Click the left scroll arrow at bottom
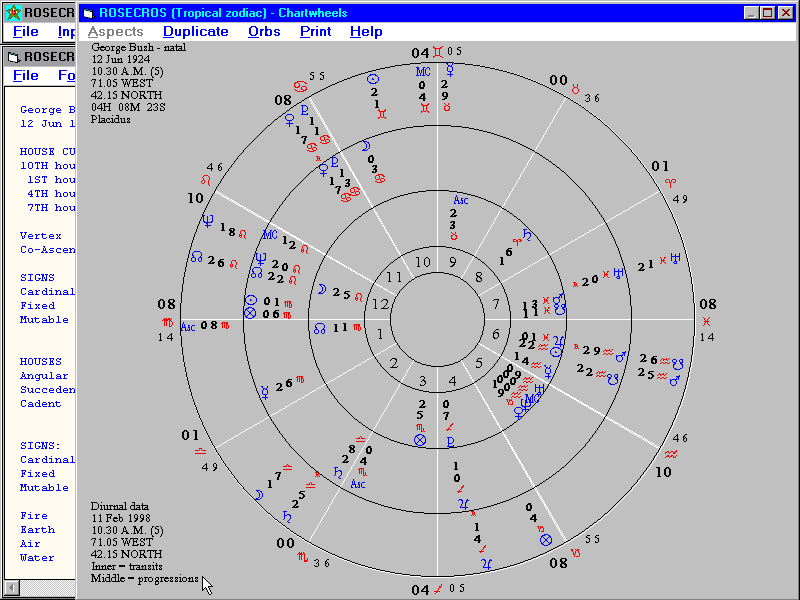The height and width of the screenshot is (600, 800). pyautogui.click(x=10, y=586)
